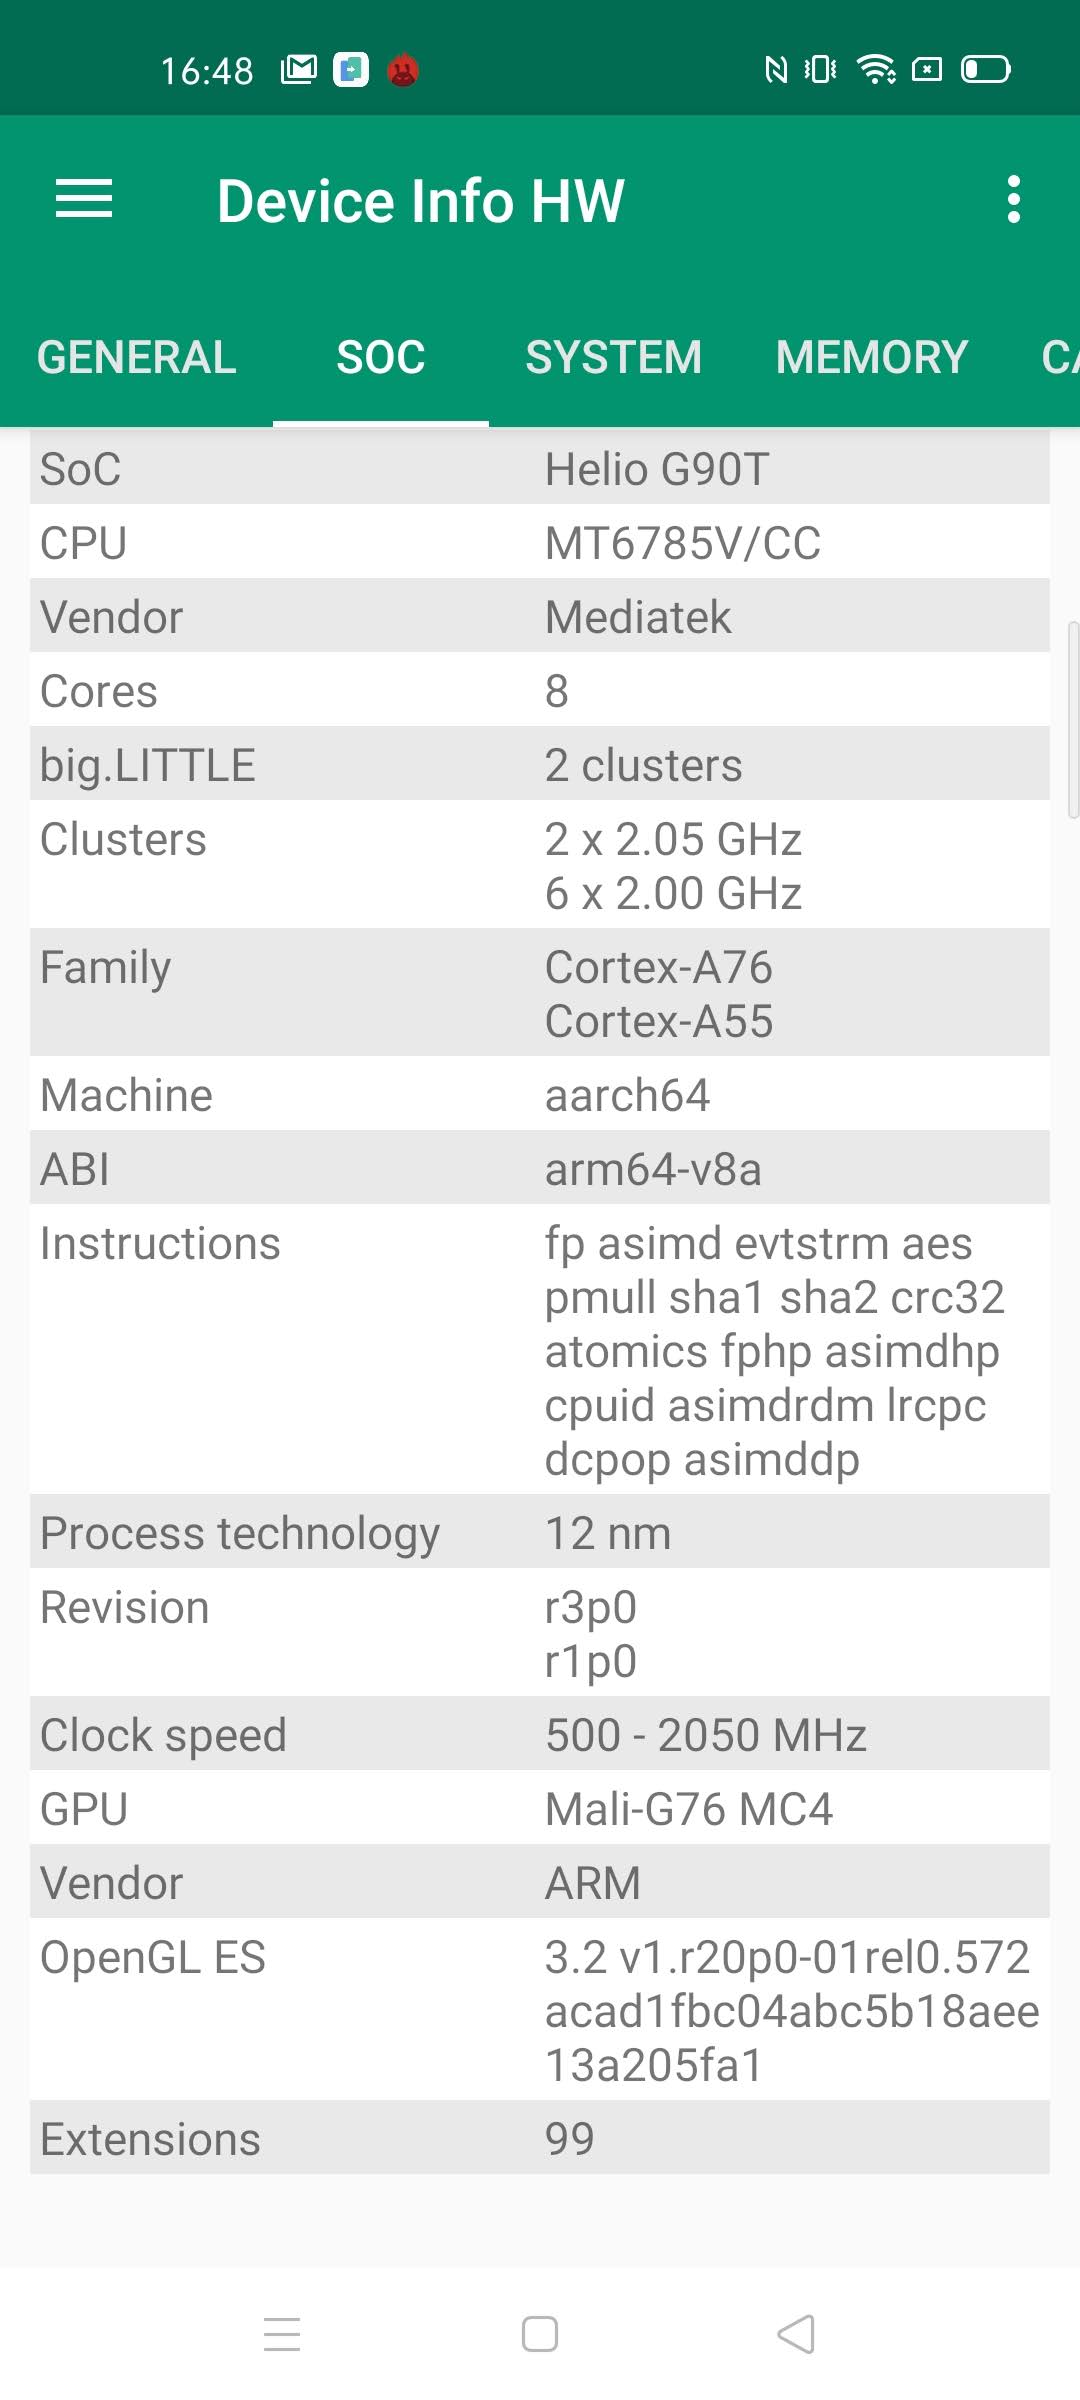Open the hamburger navigation menu
Image resolution: width=1080 pixels, height=2400 pixels.
click(x=84, y=199)
